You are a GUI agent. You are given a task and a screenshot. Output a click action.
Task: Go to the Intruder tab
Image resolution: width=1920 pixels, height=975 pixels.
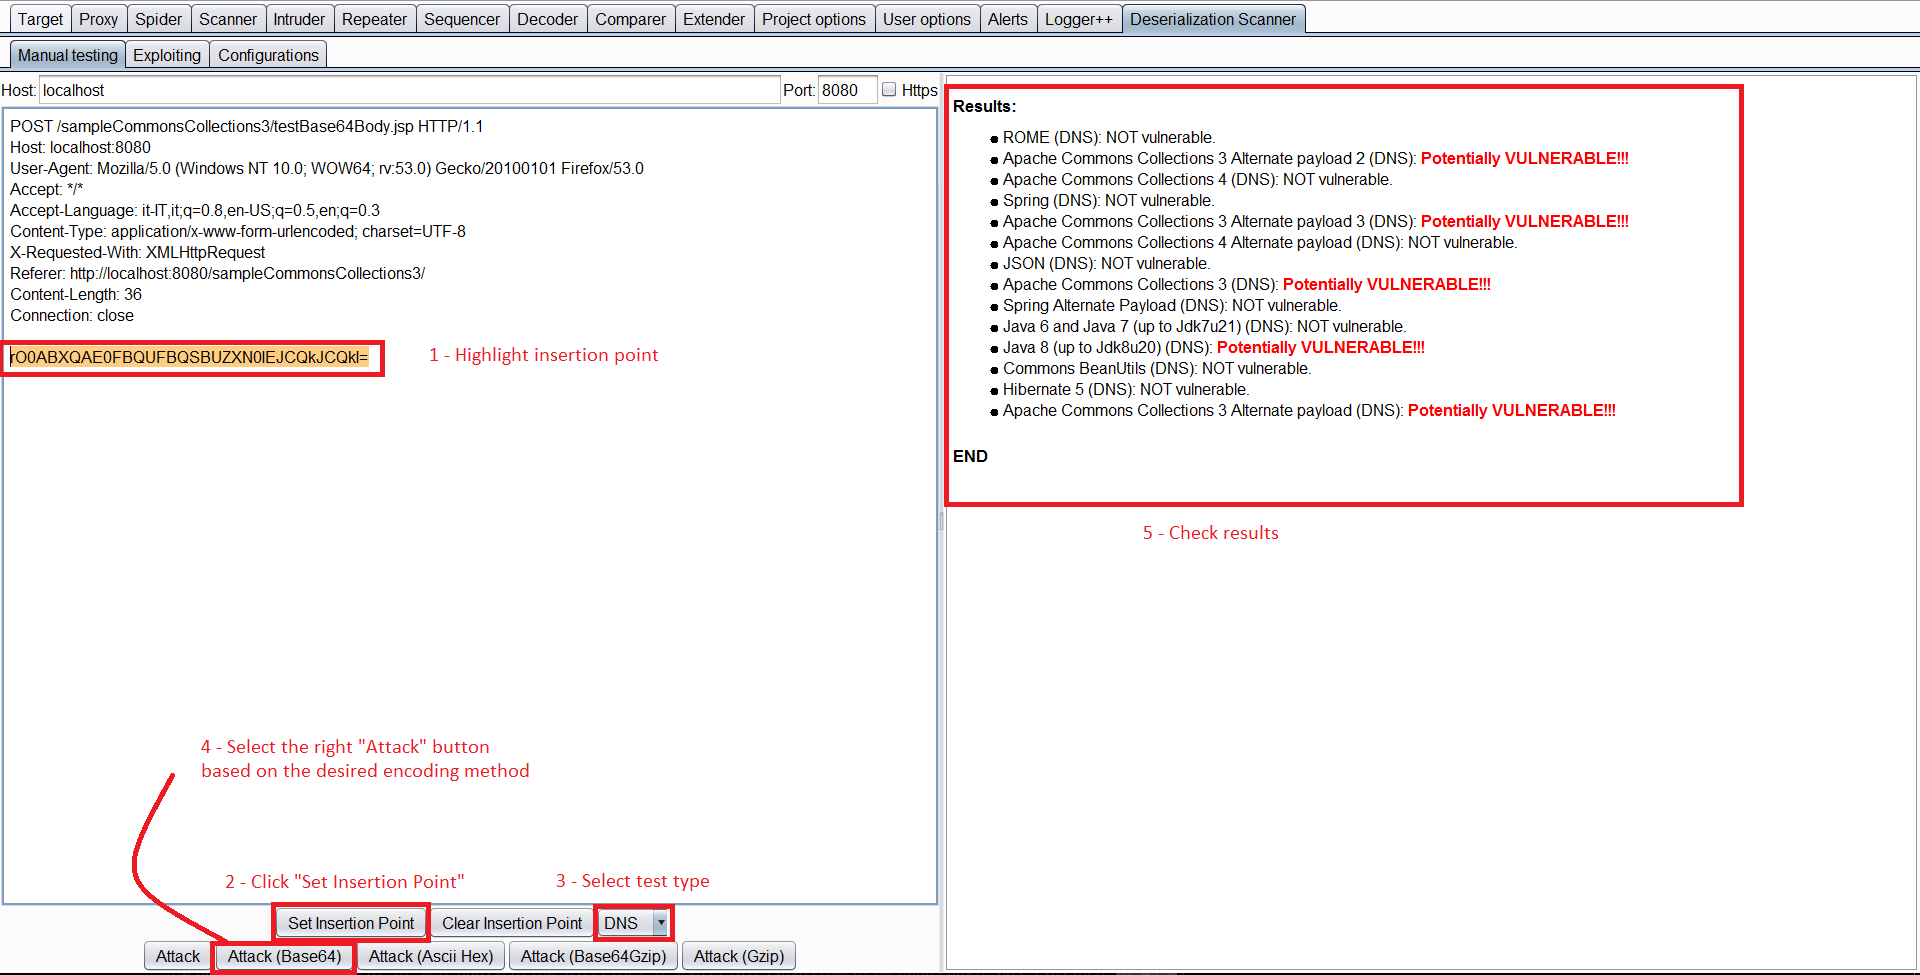point(299,18)
